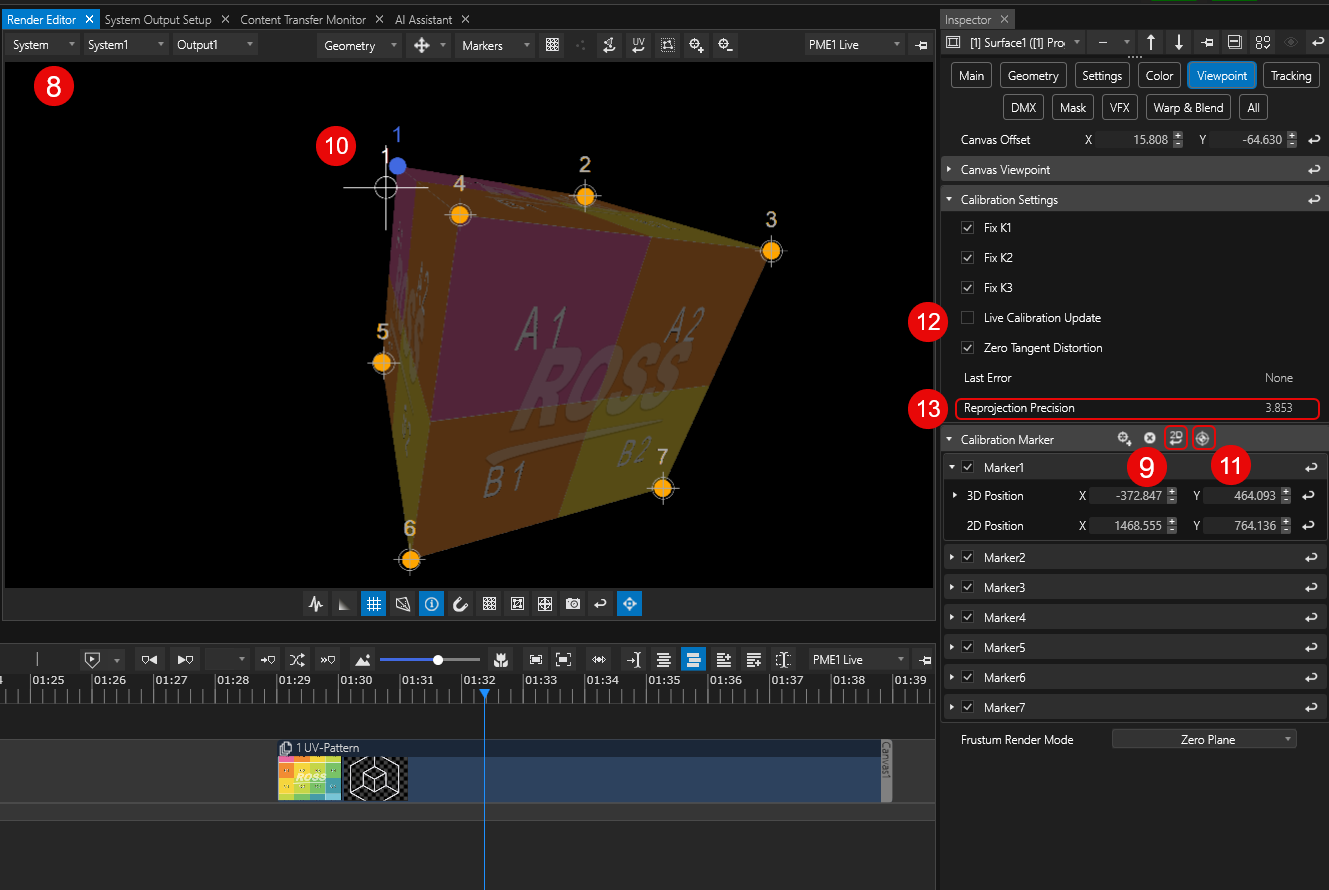Click the flower macro icon right of zoom slider
Image resolution: width=1329 pixels, height=890 pixels.
(x=502, y=660)
